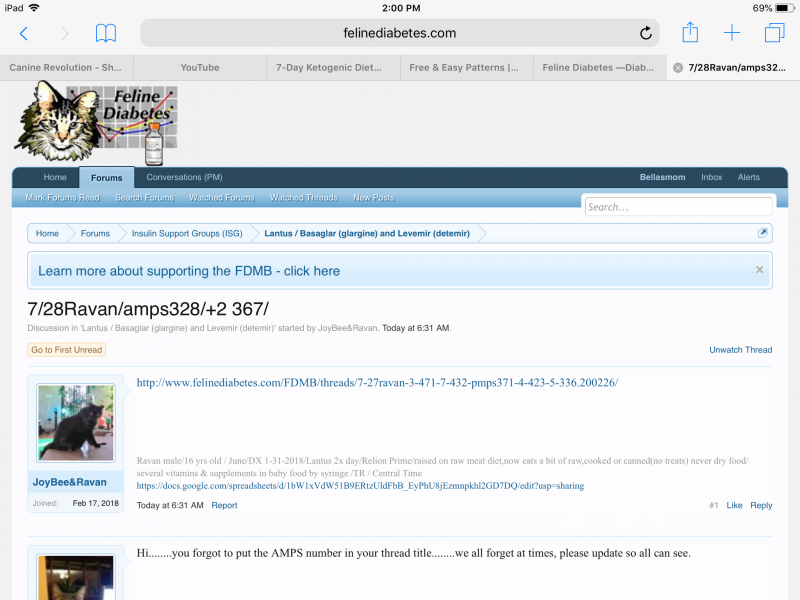
Task: Open JoyBee&Ravan black cat avatar
Action: (76, 423)
